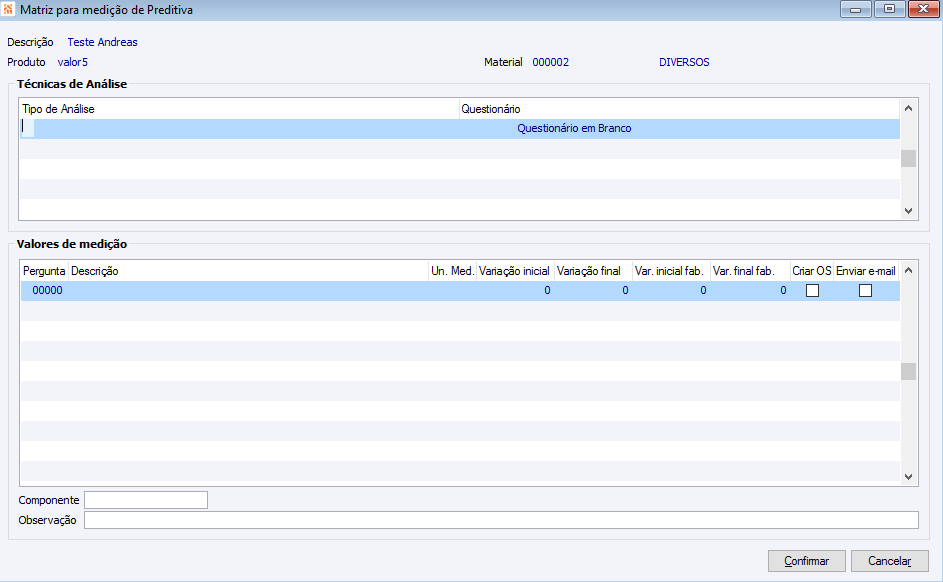Click the Un. Med. column header
The height and width of the screenshot is (582, 943).
point(452,271)
